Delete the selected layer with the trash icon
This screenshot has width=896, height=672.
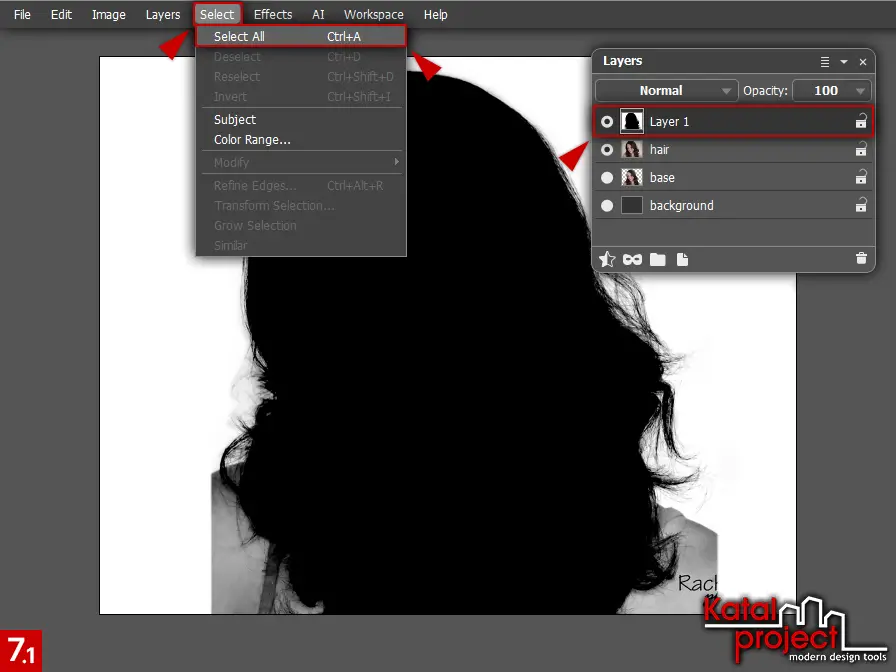pos(861,259)
